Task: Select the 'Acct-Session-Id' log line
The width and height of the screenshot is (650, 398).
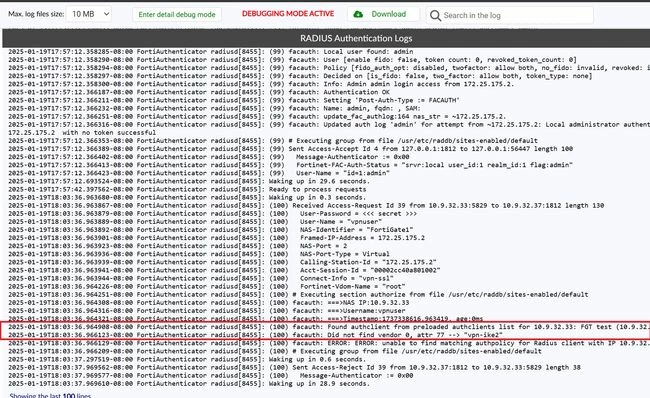Action: 224,270
